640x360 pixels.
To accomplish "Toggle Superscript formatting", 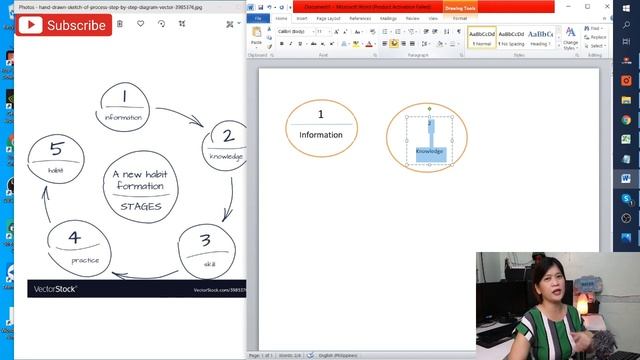I will pyautogui.click(x=332, y=44).
